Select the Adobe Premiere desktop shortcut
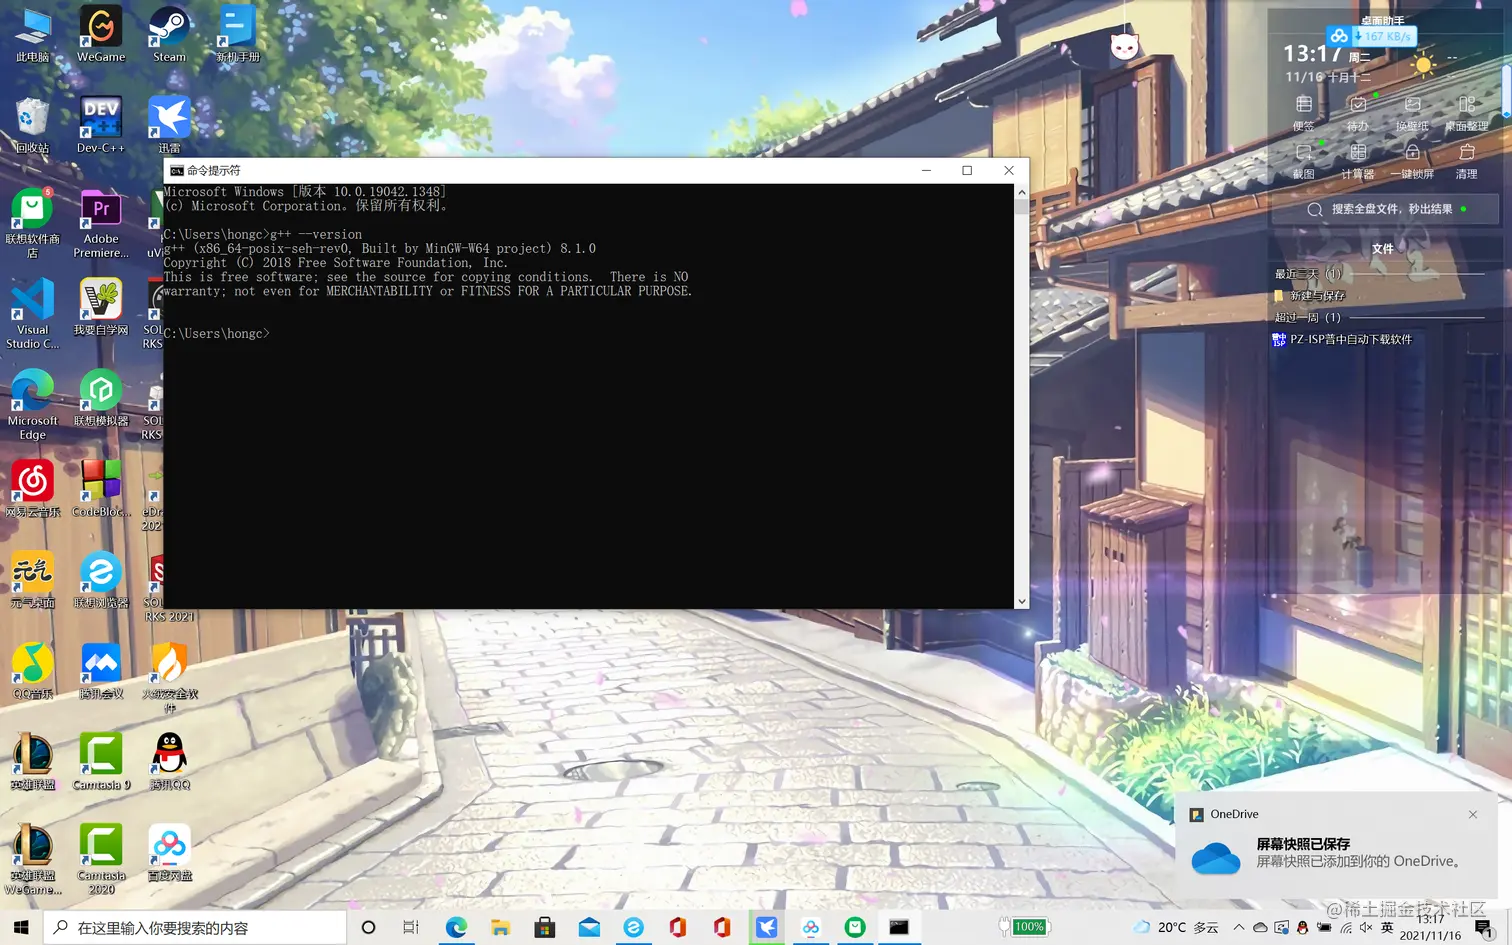Screen dimensions: 1512x945 101,224
